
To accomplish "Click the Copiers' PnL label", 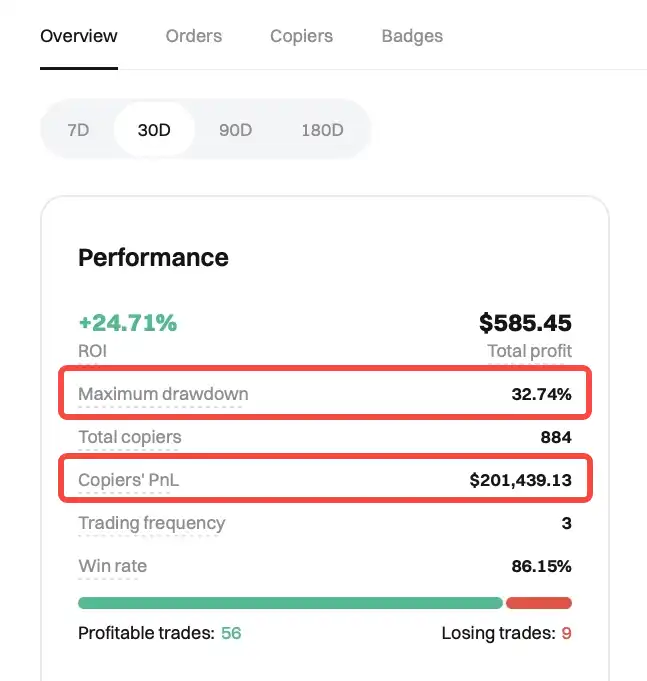I will click(129, 480).
